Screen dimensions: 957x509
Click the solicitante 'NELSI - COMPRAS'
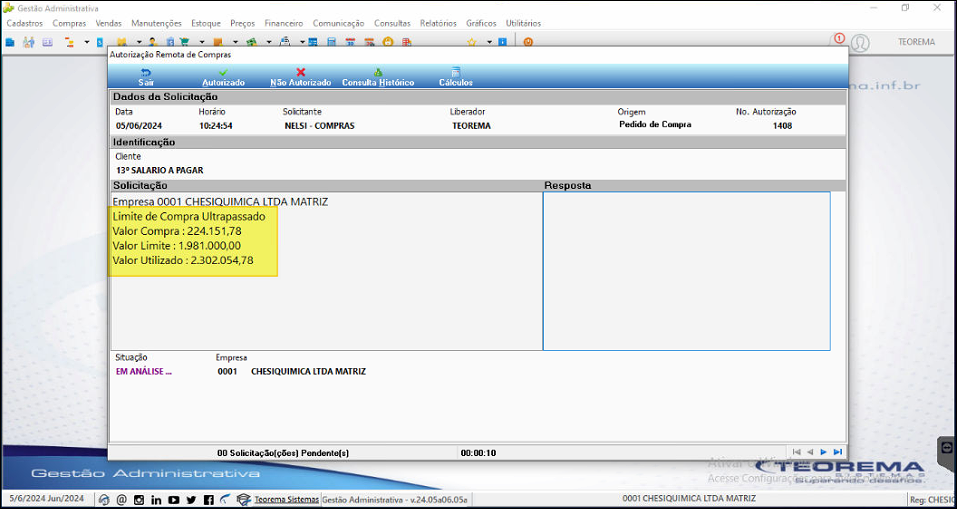(319, 126)
